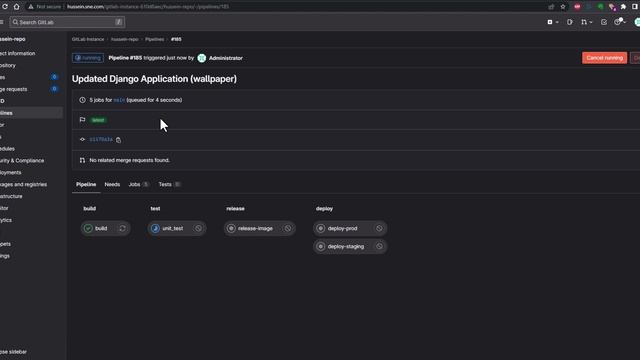The height and width of the screenshot is (360, 640).
Task: Open the To-Do list icon
Action: pos(604,22)
